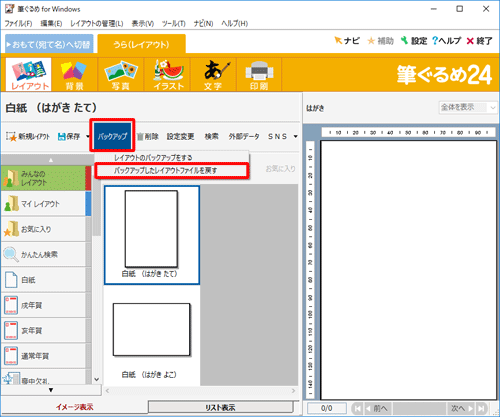Open the イラスト illustration tool

(x=167, y=75)
